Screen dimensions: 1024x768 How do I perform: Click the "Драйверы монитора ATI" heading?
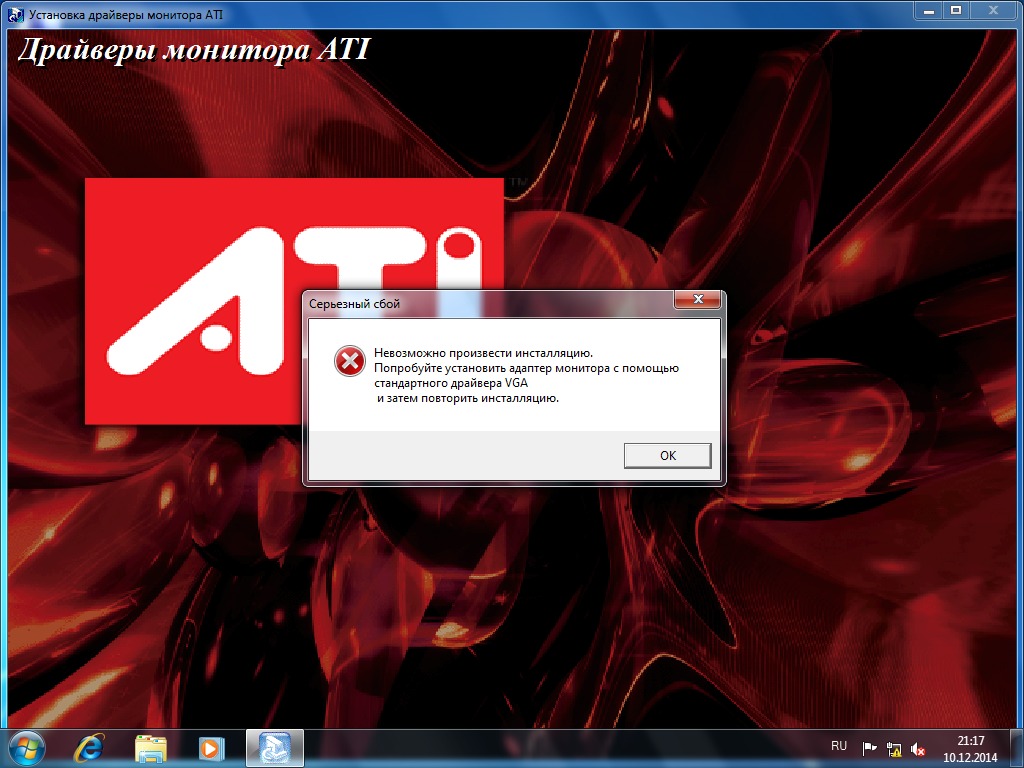[194, 49]
